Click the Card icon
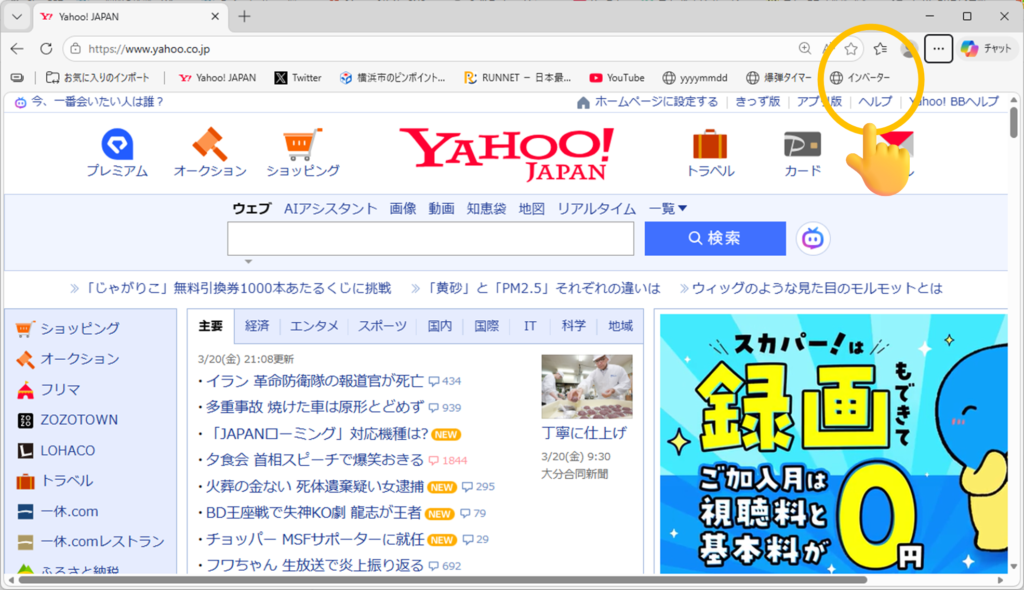1024x590 pixels. pyautogui.click(x=802, y=146)
